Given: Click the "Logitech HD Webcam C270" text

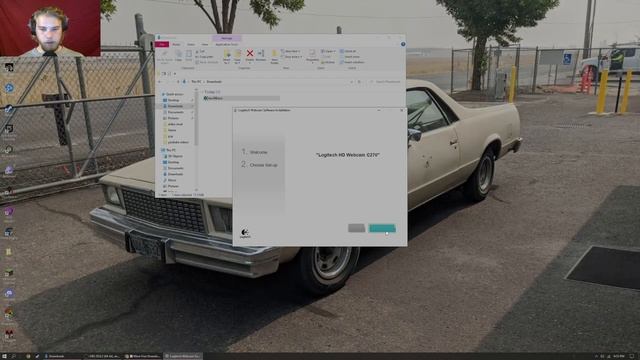Looking at the screenshot, I should tap(348, 155).
